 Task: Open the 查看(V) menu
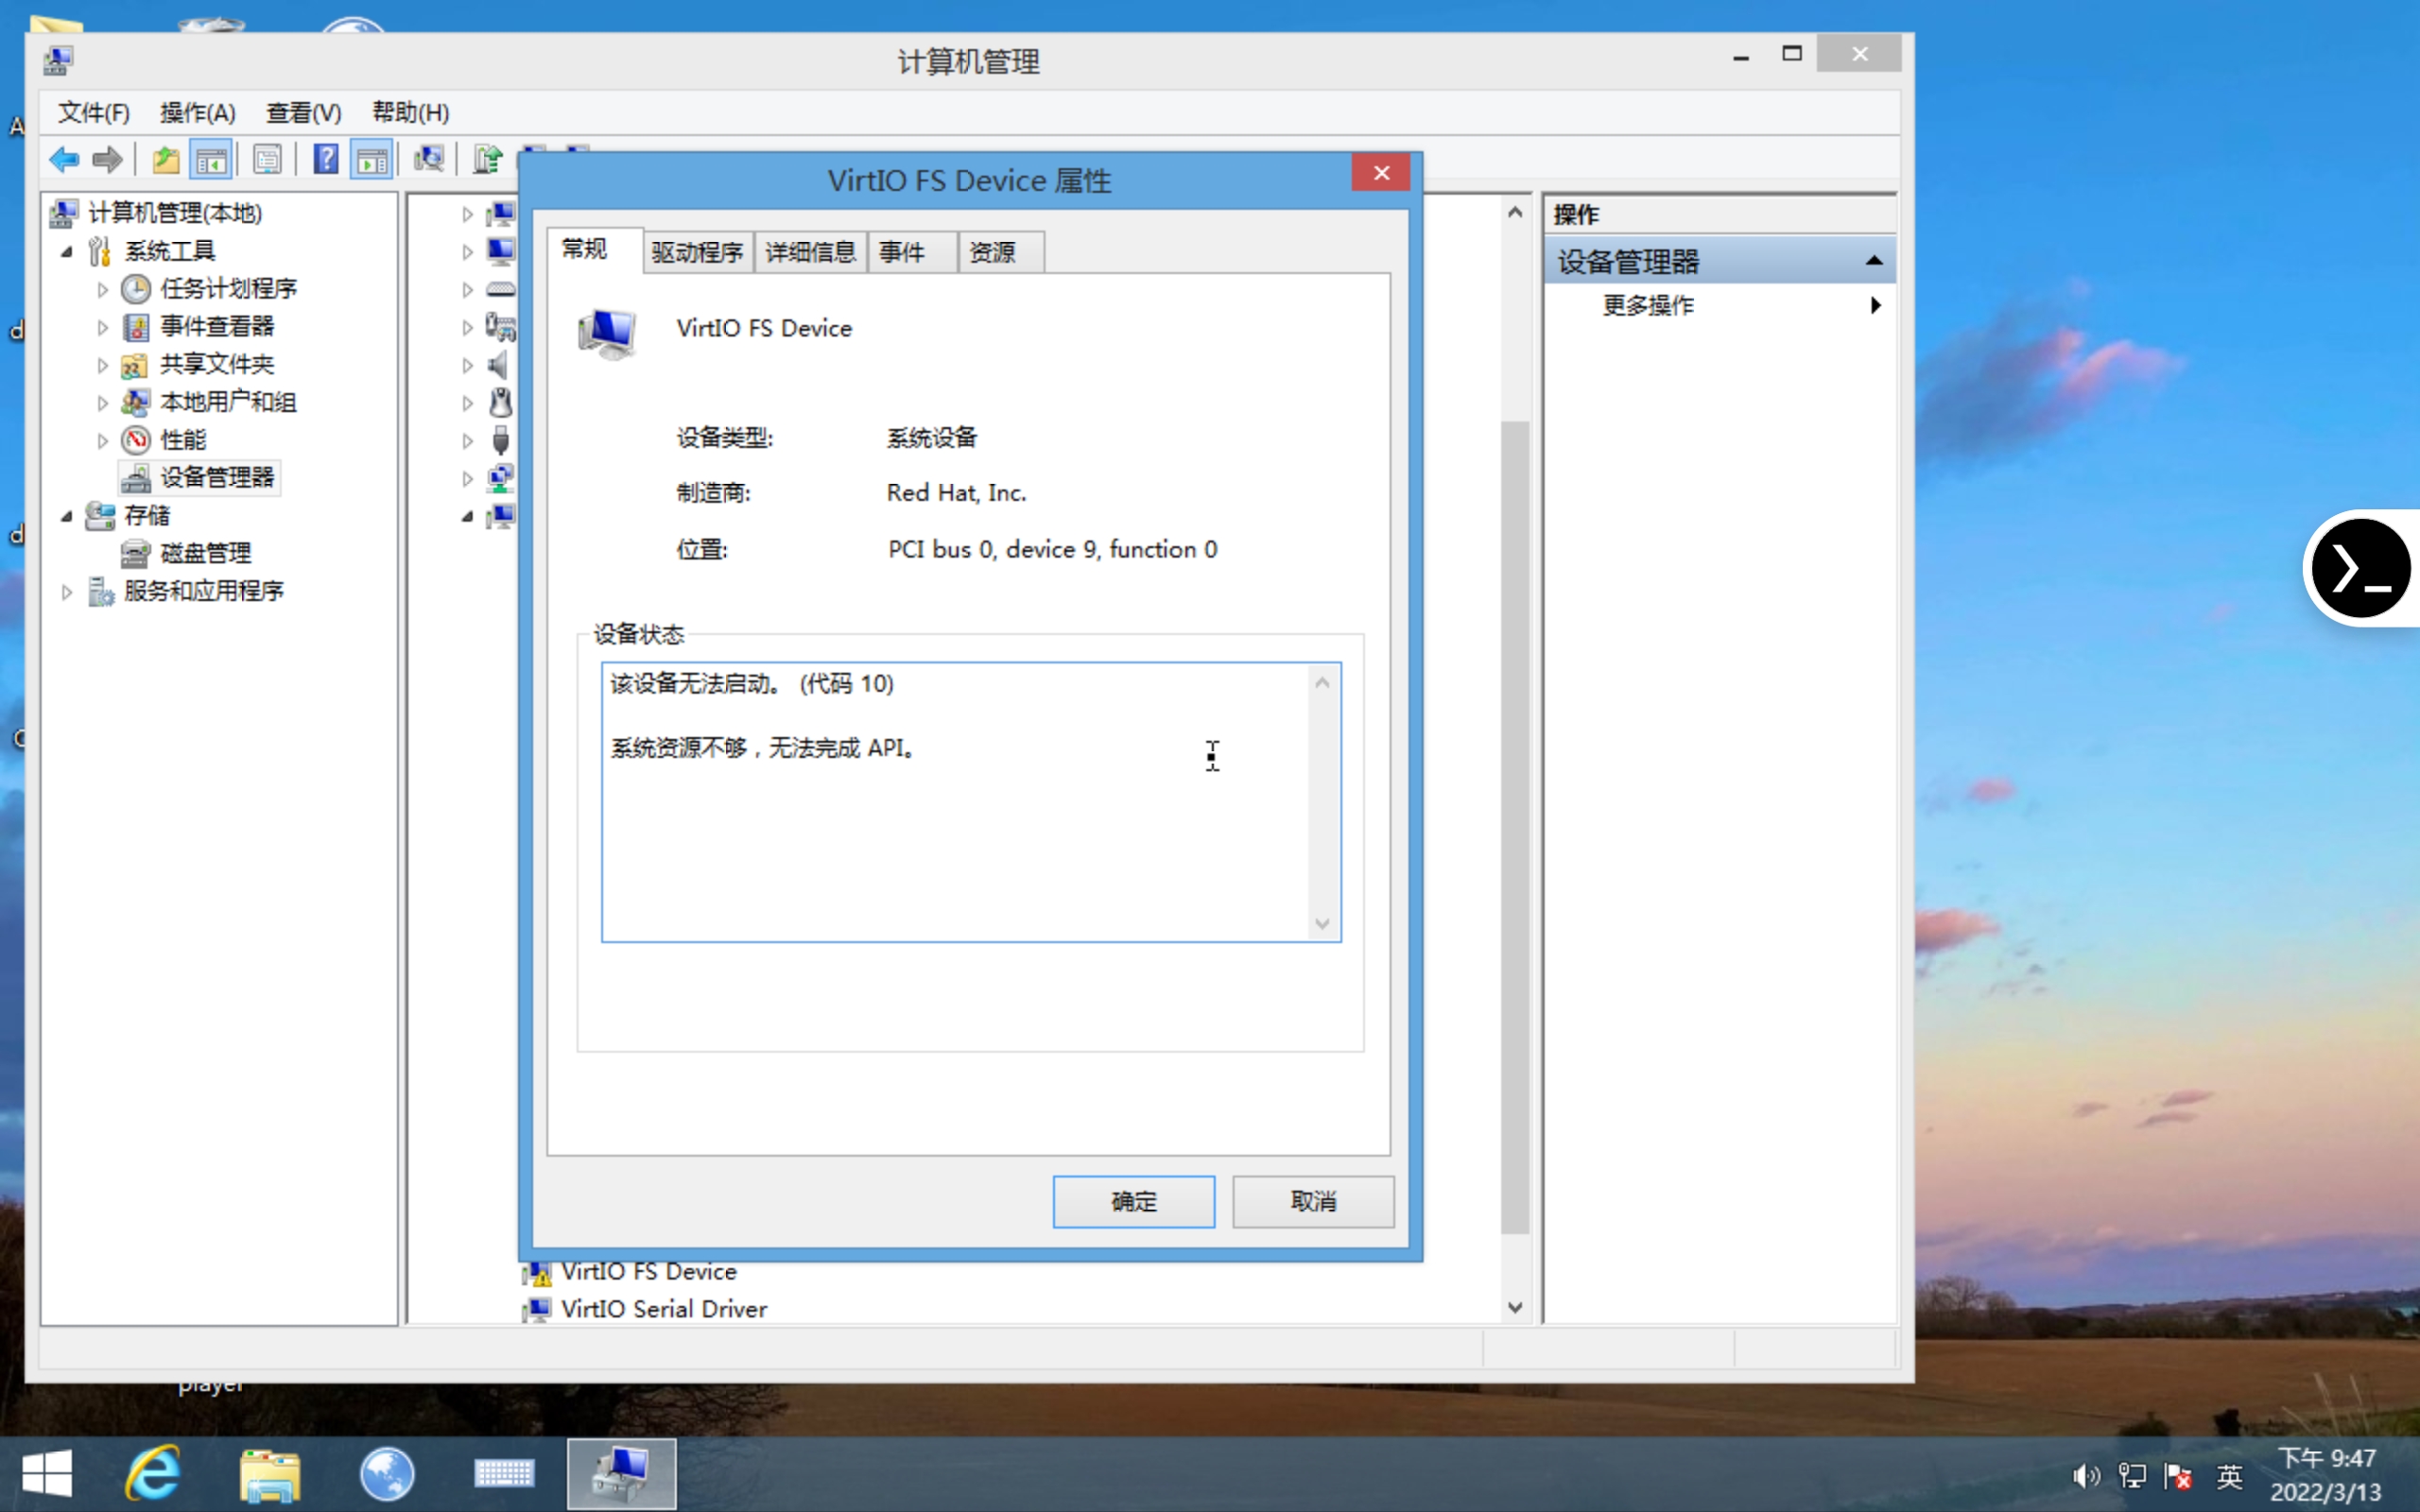(302, 112)
